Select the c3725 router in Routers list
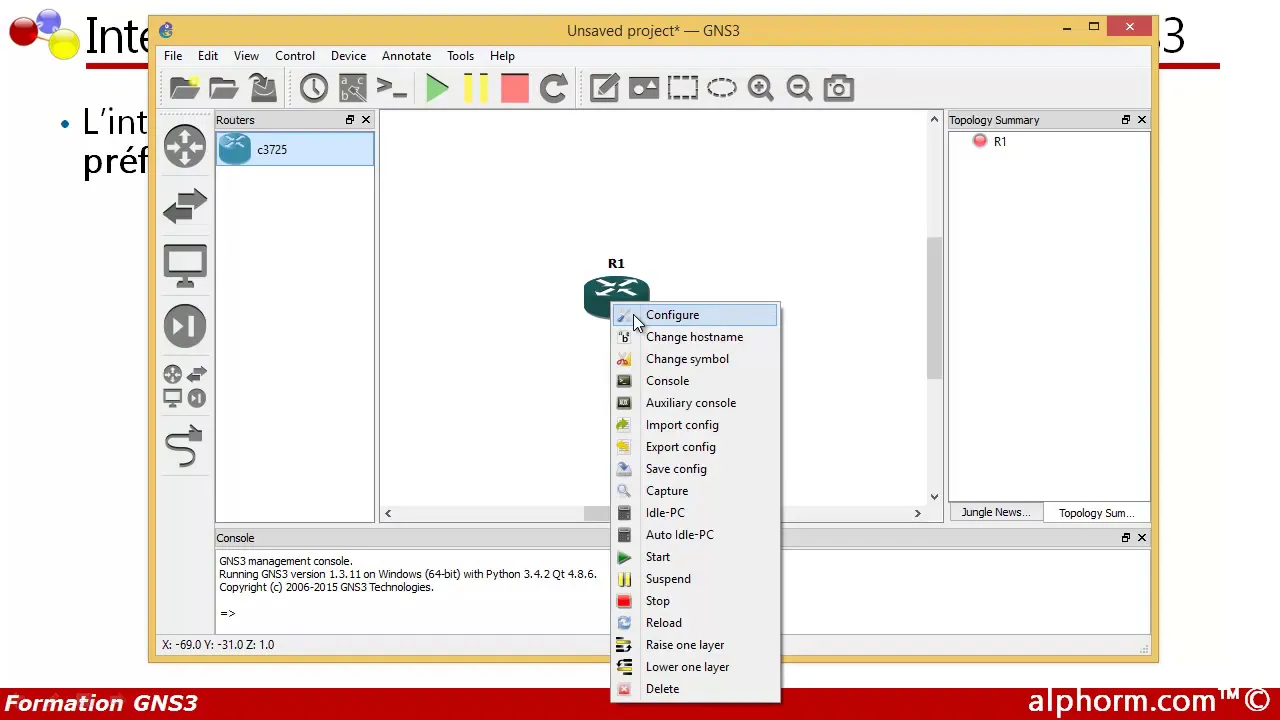The height and width of the screenshot is (720, 1280). coord(295,149)
